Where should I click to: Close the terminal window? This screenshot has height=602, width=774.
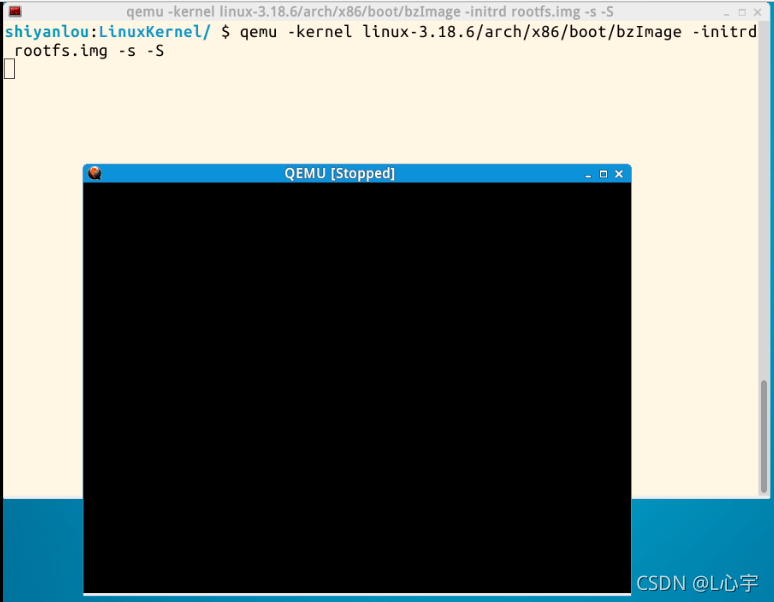pyautogui.click(x=758, y=12)
